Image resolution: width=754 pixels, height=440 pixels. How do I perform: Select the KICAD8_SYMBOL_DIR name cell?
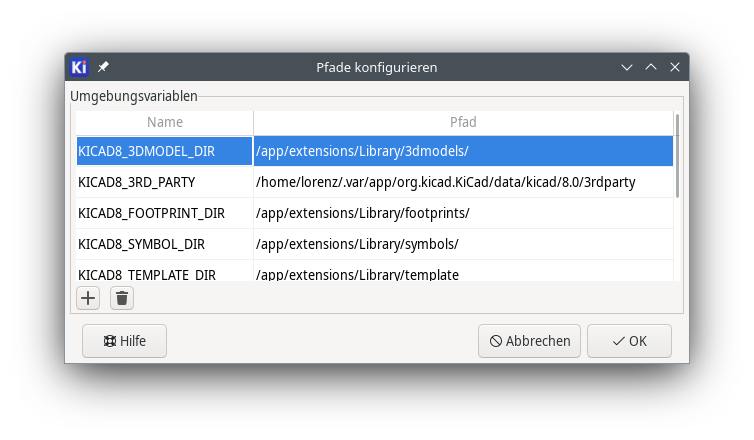pos(164,244)
